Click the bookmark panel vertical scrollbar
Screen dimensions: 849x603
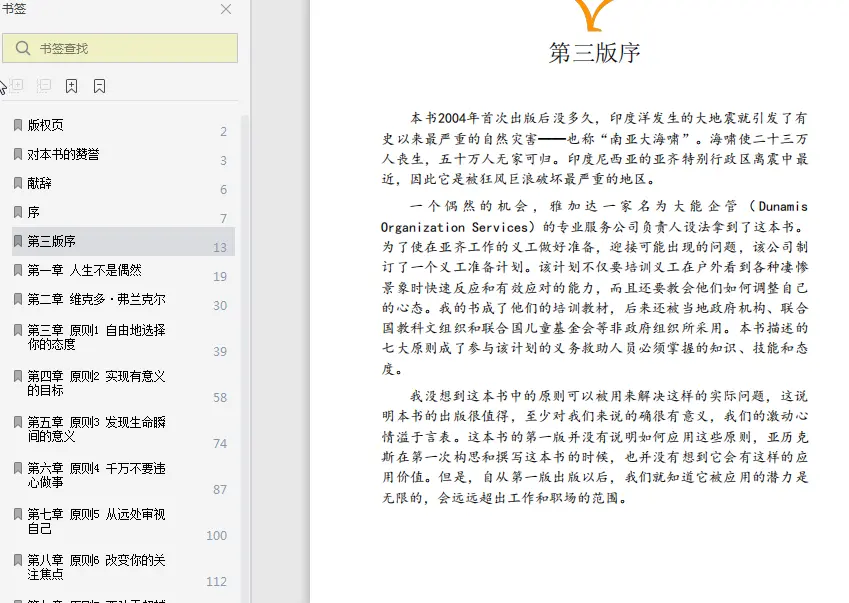[x=245, y=358]
